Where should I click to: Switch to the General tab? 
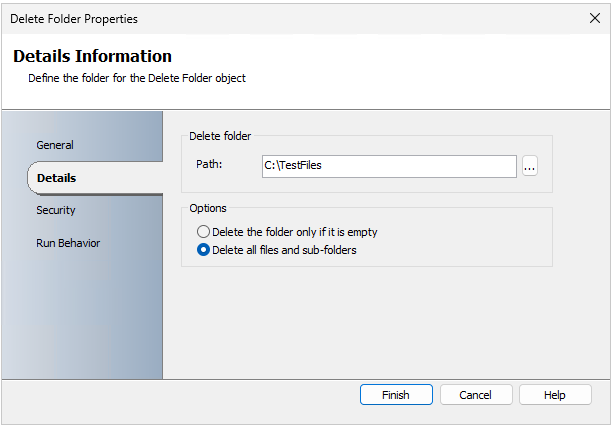tap(55, 145)
